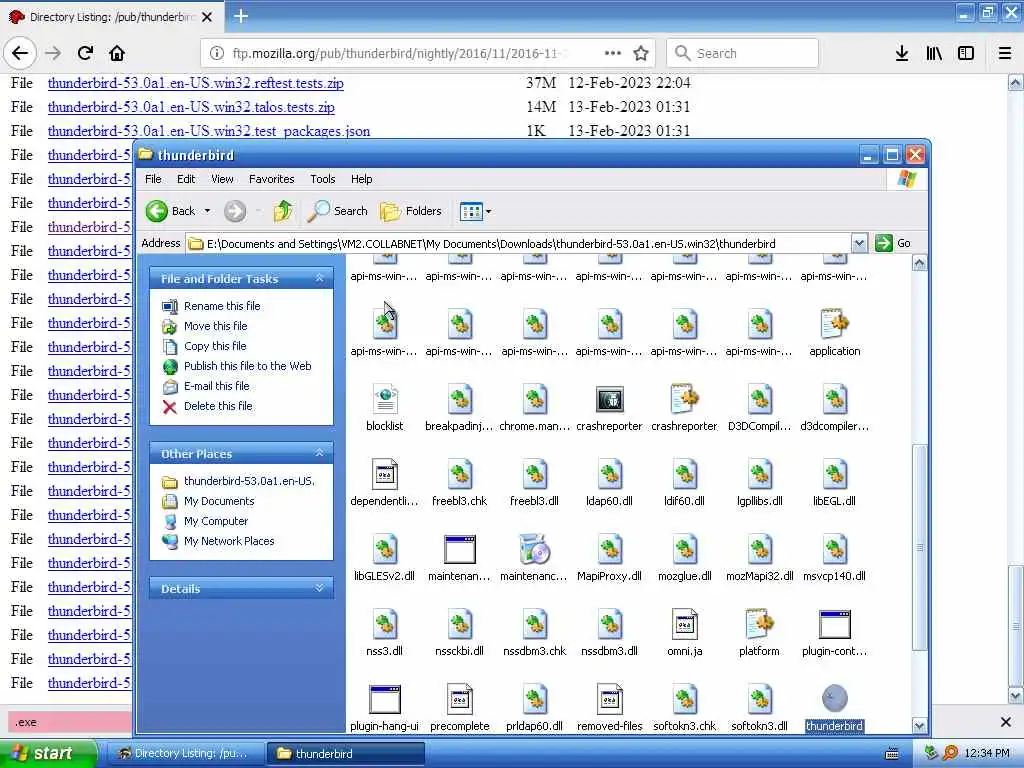Select the libEGL.dll file icon
The width and height of the screenshot is (1024, 768).
coord(834,474)
